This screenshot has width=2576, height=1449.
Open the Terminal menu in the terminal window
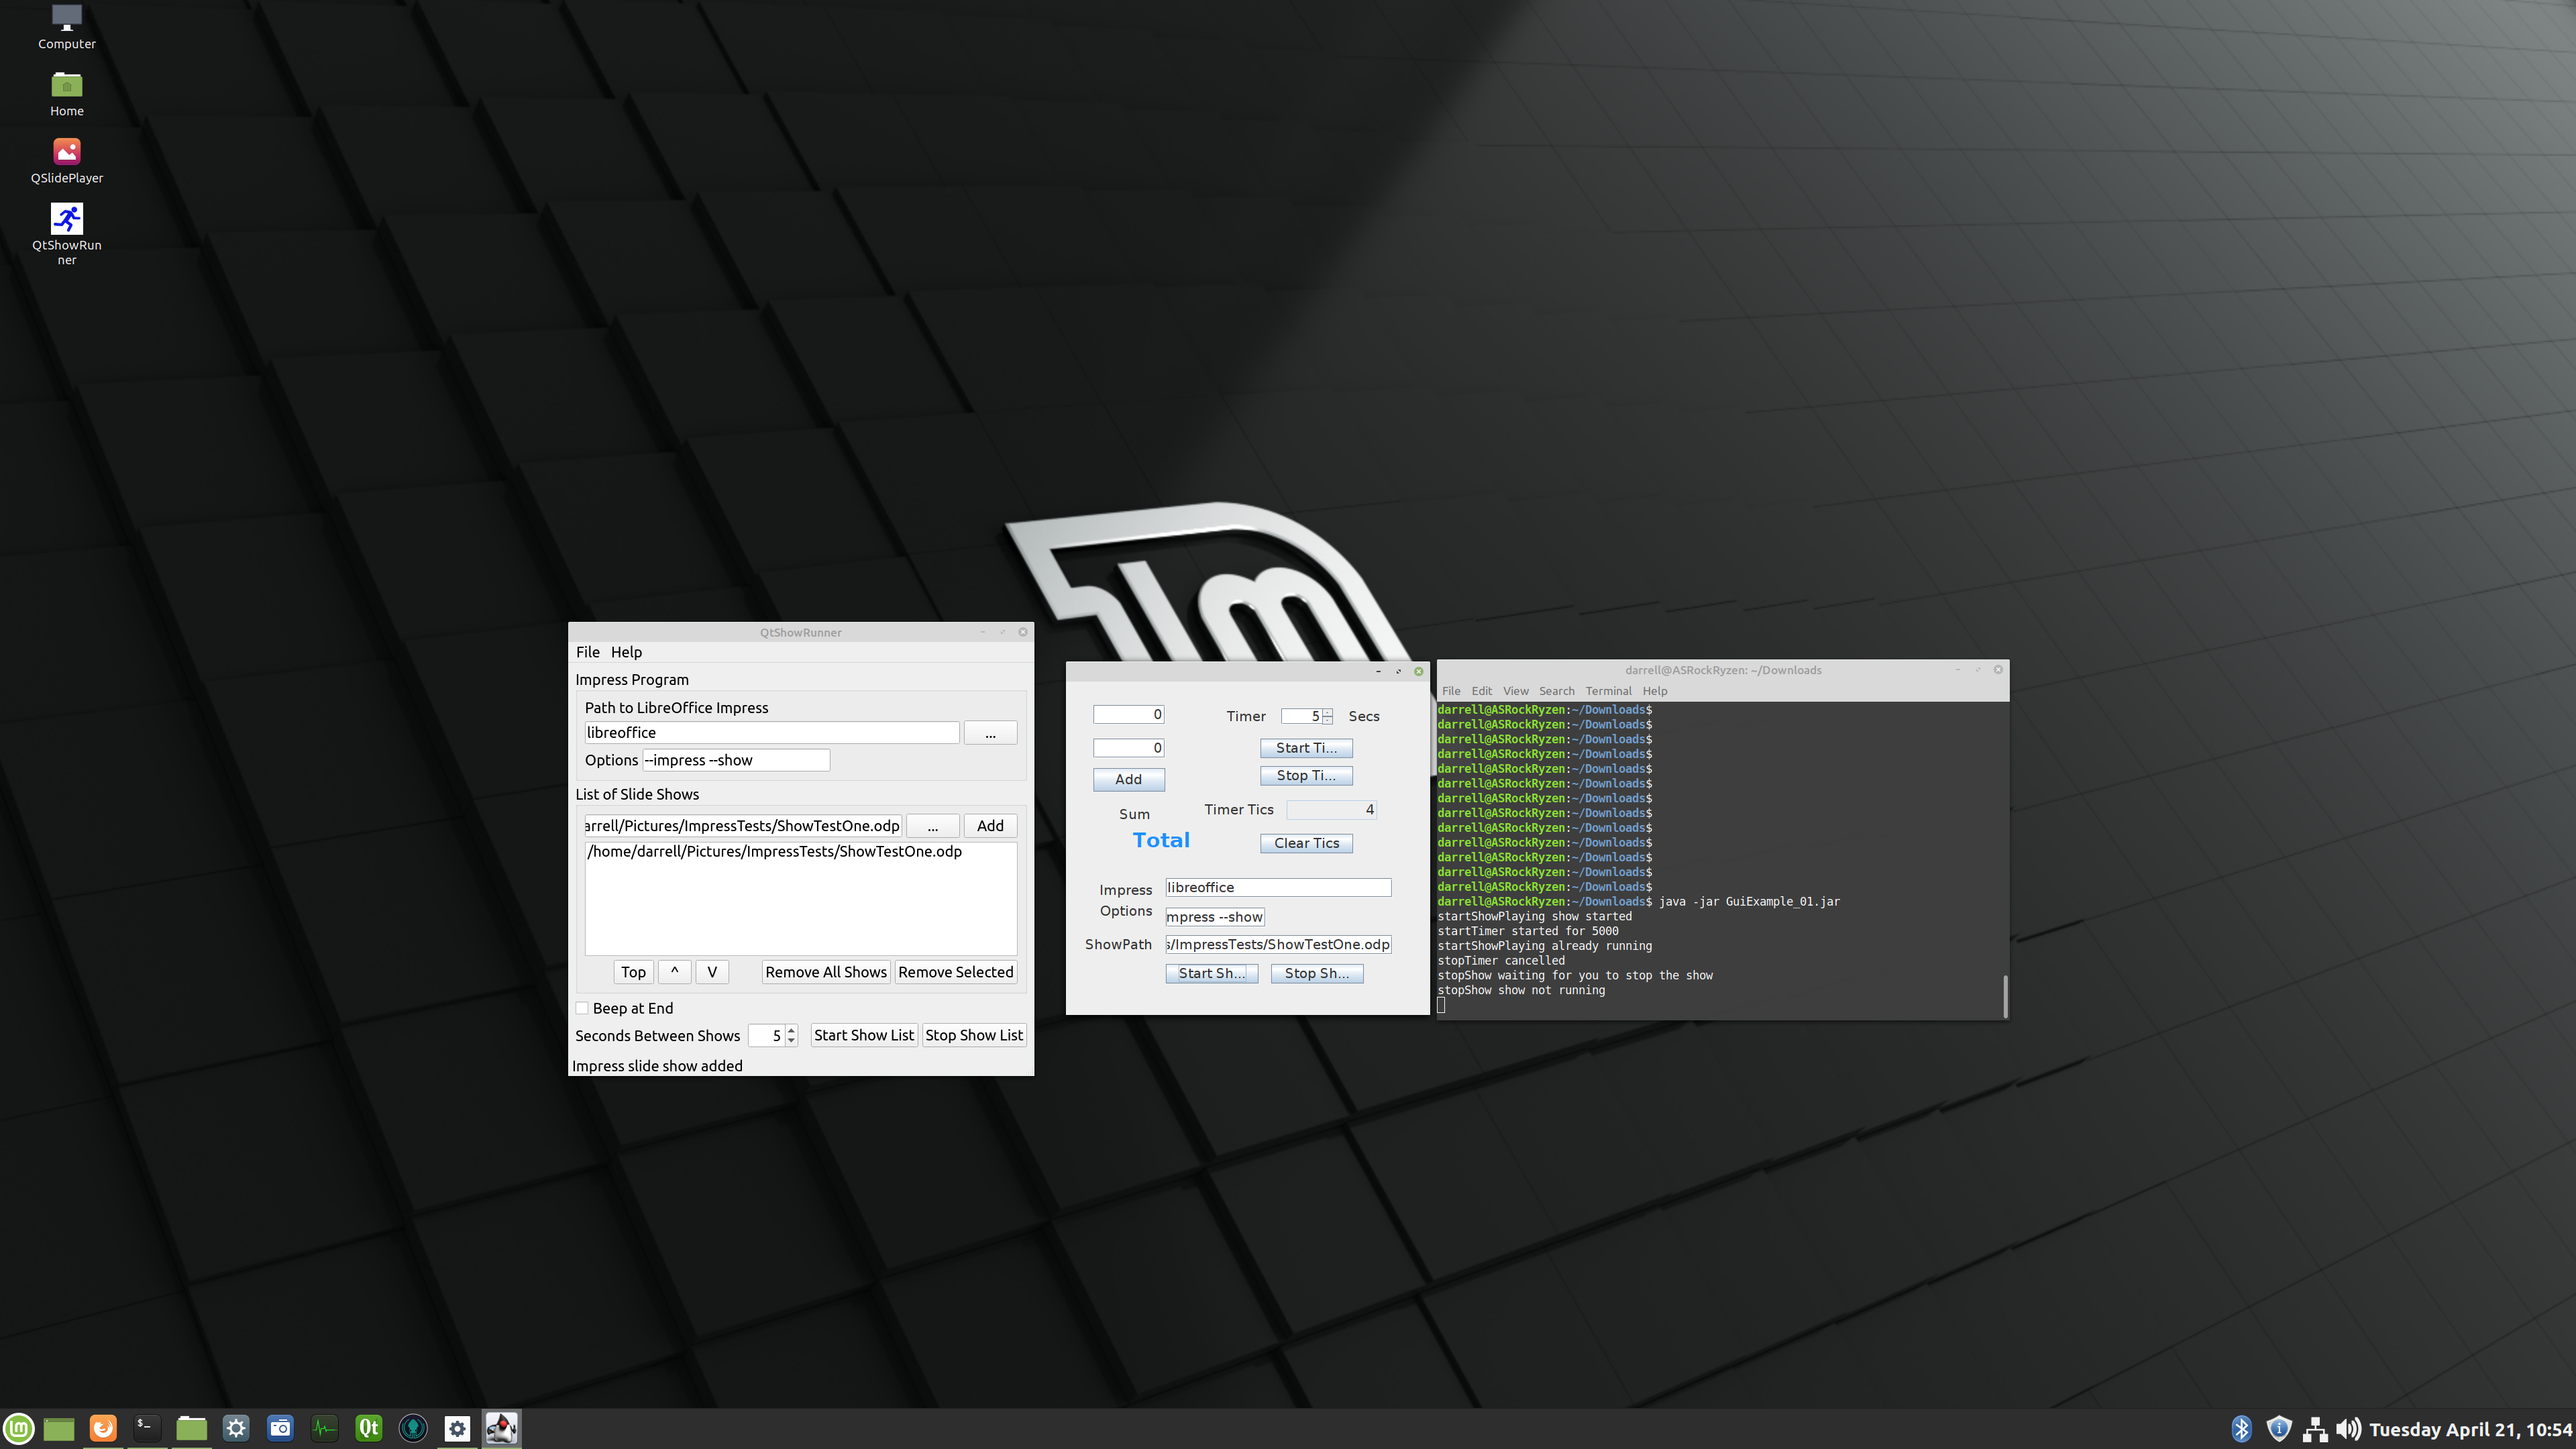click(1607, 691)
